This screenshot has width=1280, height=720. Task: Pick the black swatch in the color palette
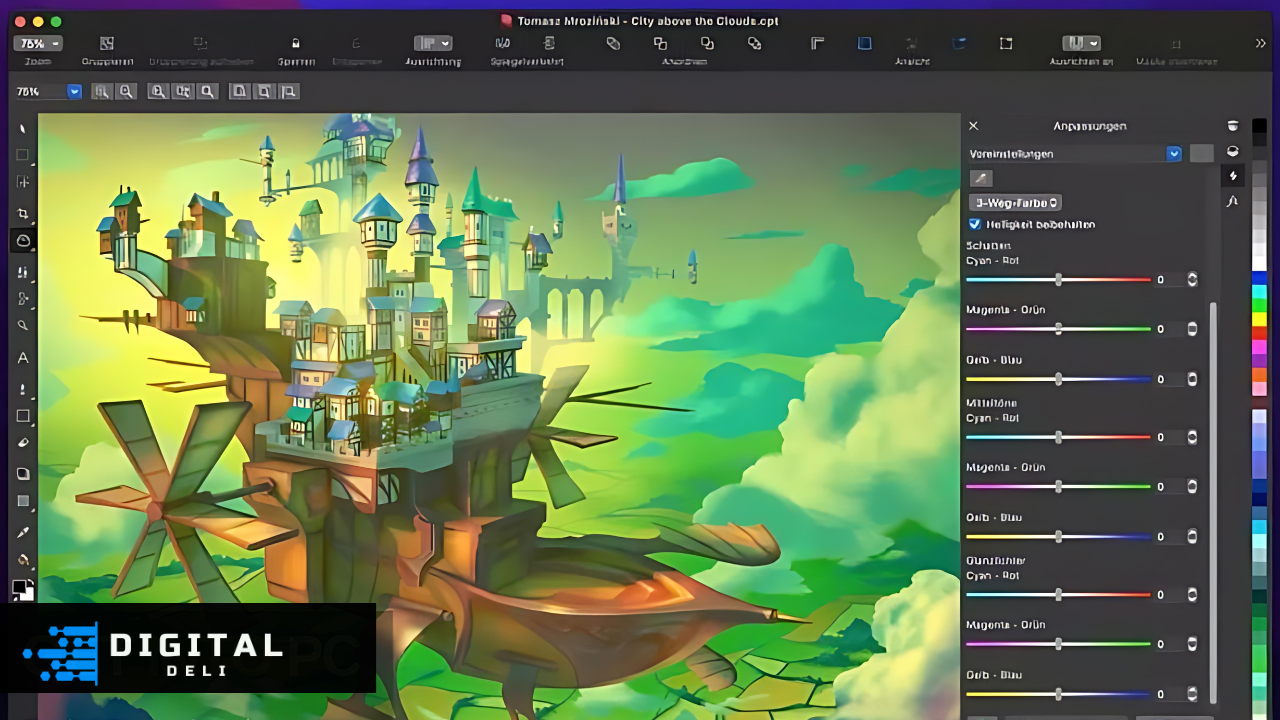click(1259, 126)
